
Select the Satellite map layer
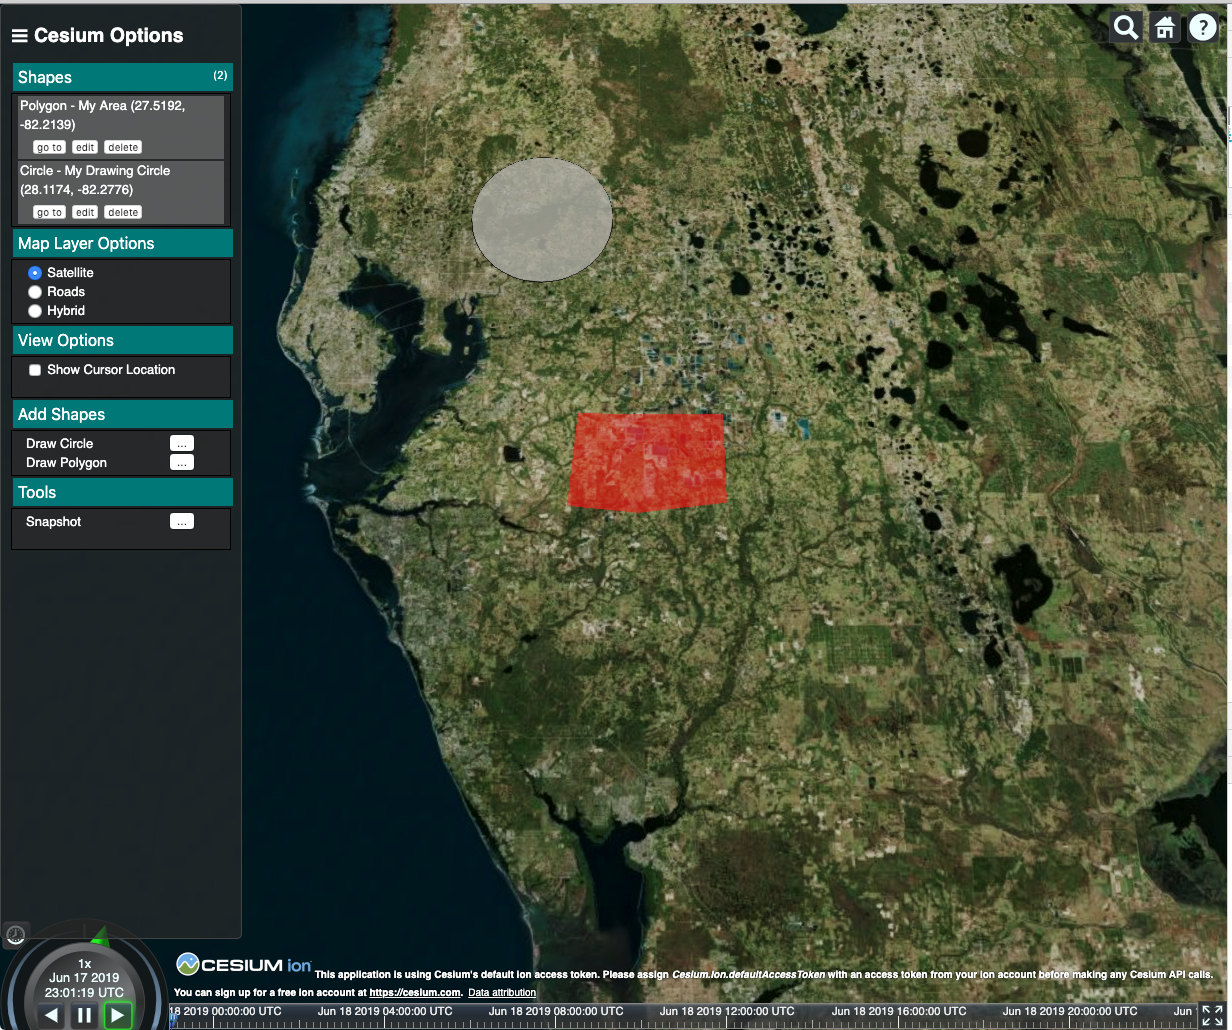coord(35,272)
